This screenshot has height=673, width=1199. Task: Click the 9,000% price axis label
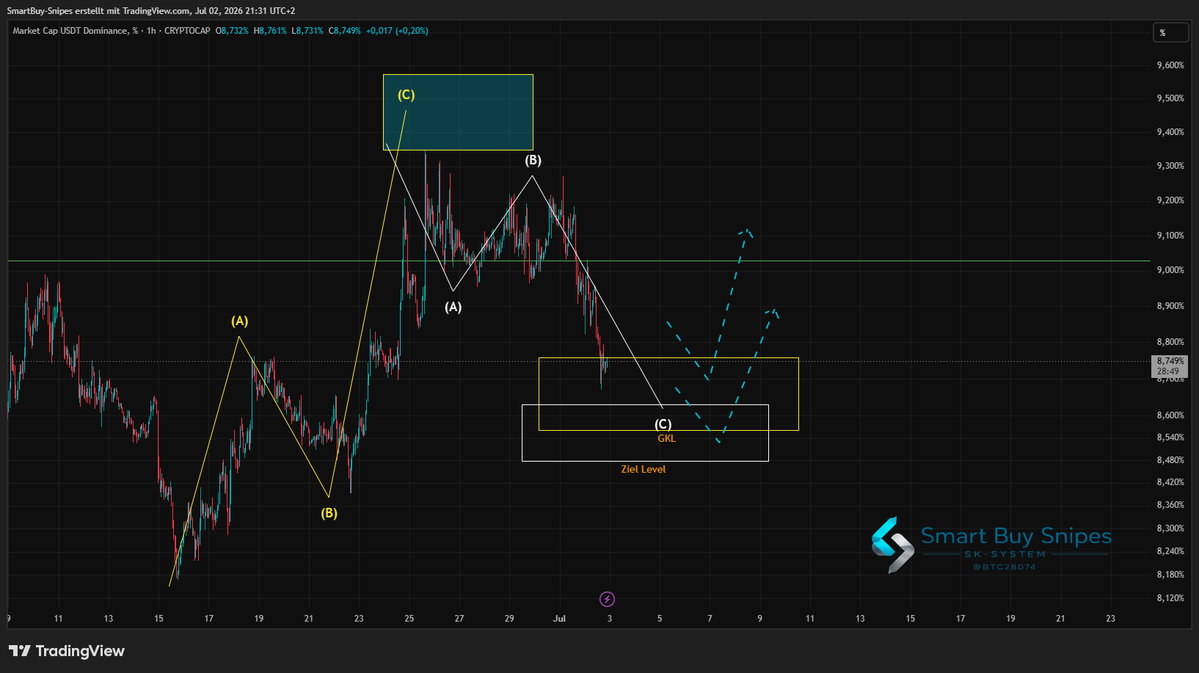tap(1170, 270)
